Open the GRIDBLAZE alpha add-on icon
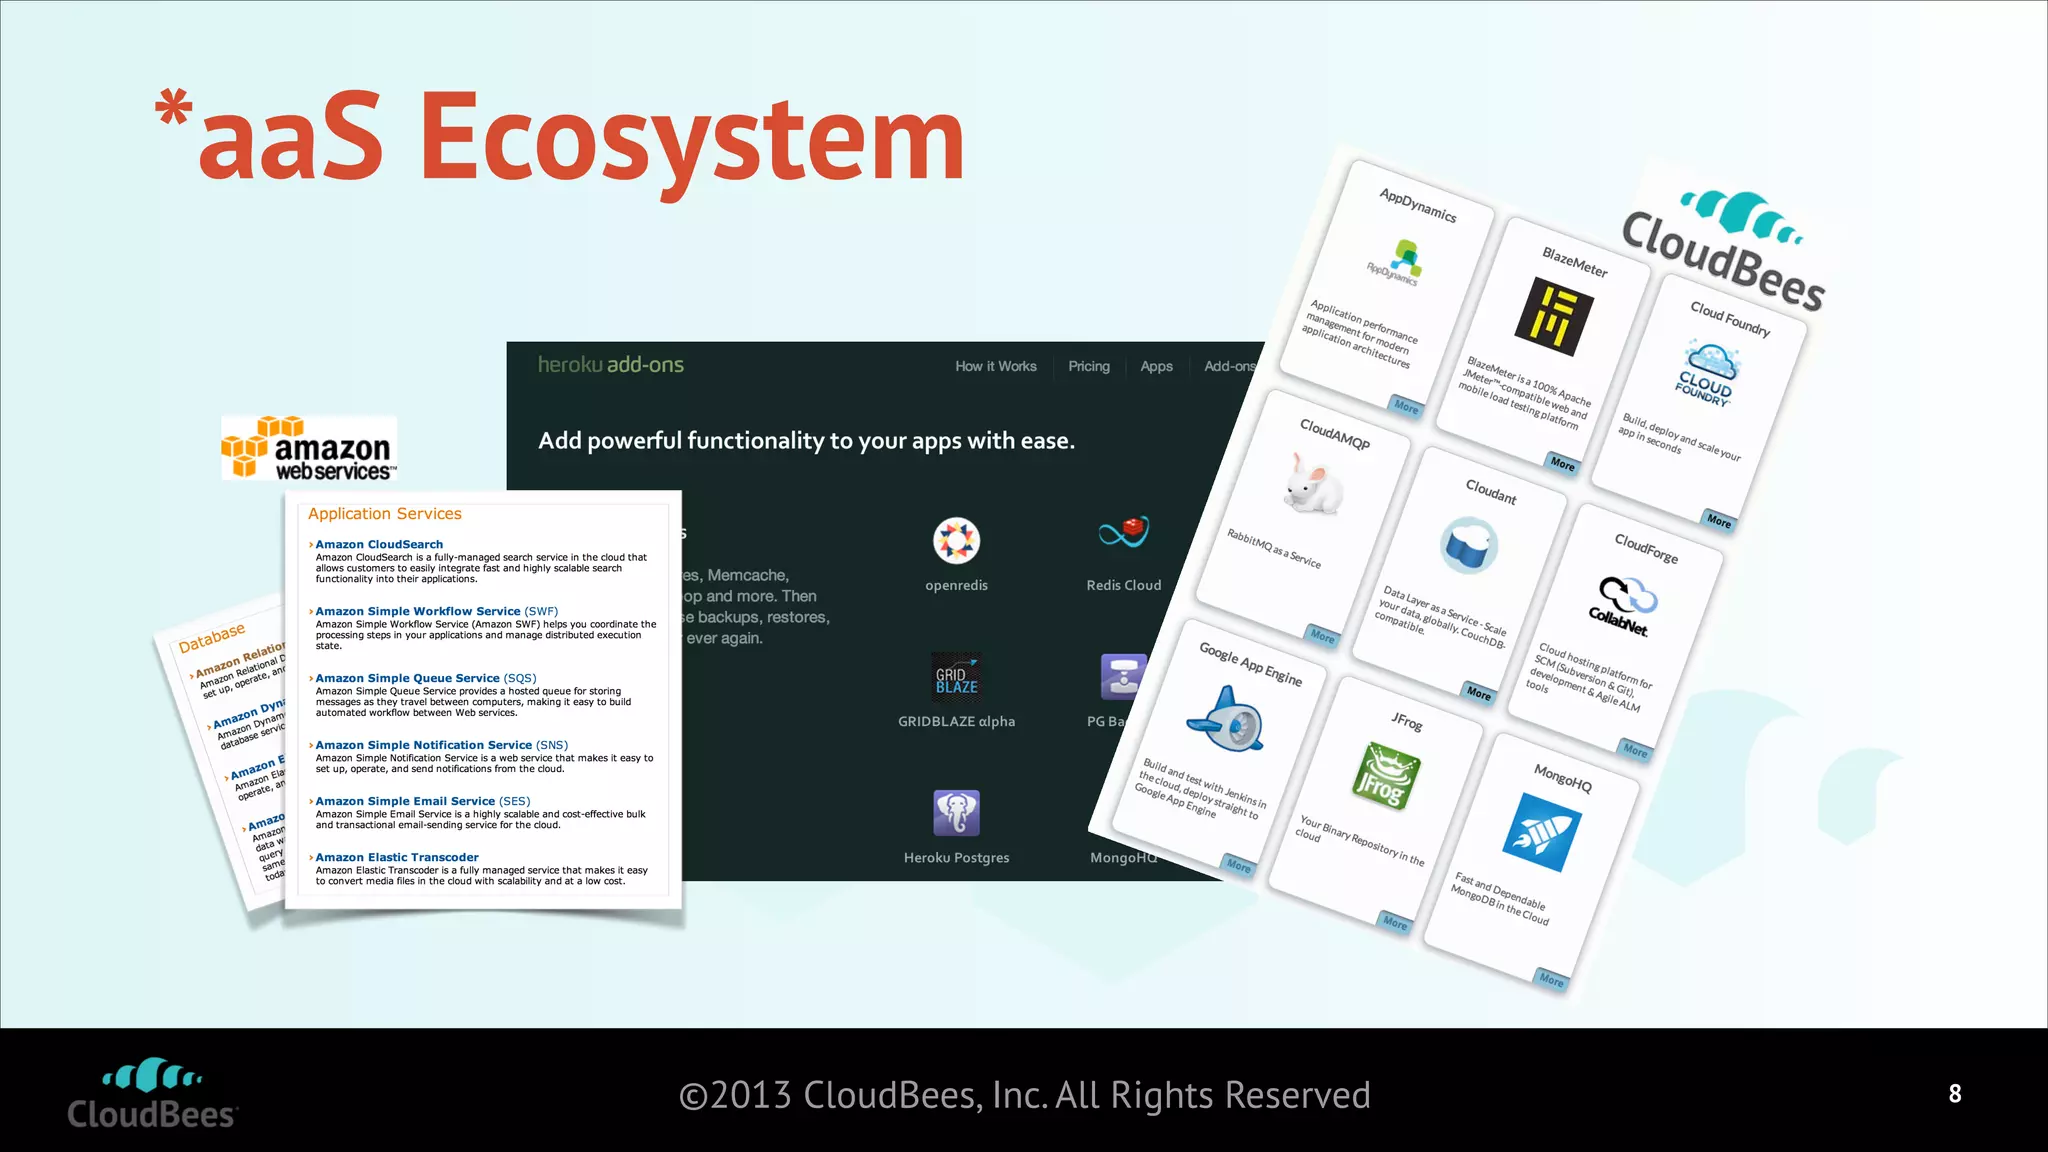 pyautogui.click(x=956, y=677)
